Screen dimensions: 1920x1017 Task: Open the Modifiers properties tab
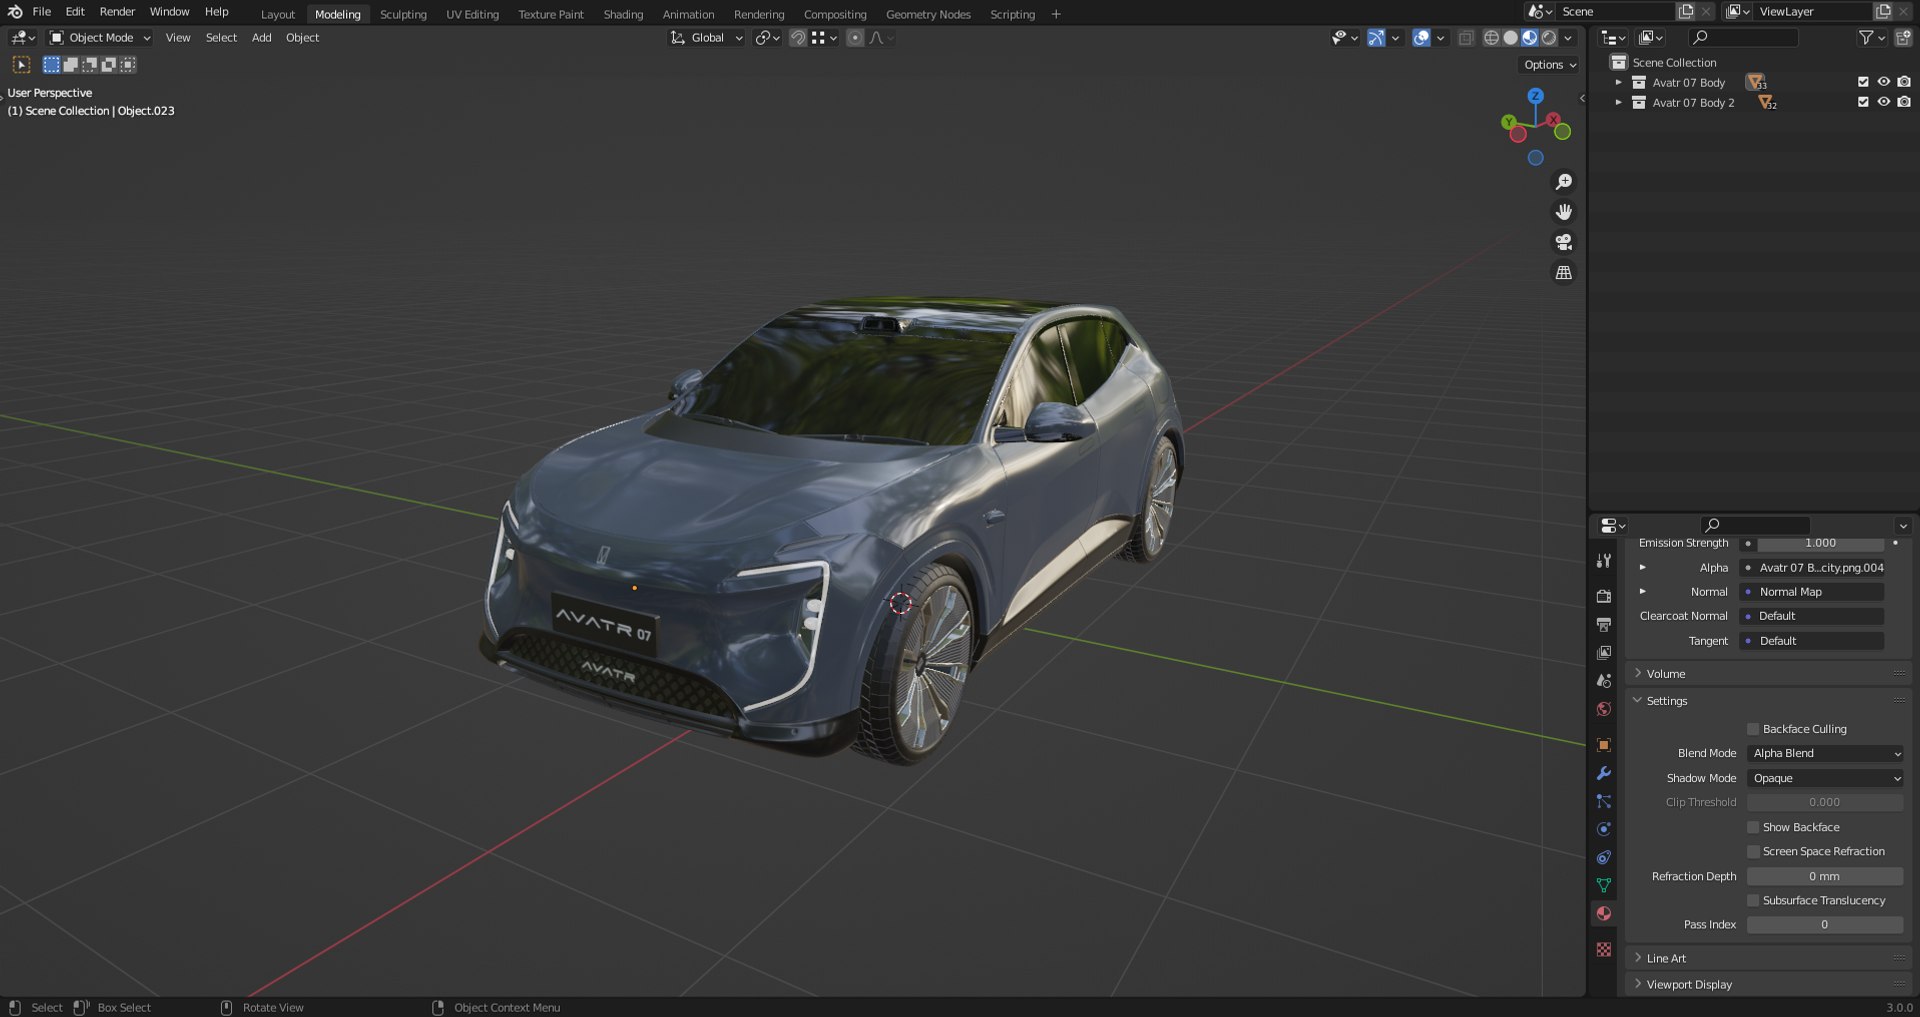click(x=1604, y=773)
